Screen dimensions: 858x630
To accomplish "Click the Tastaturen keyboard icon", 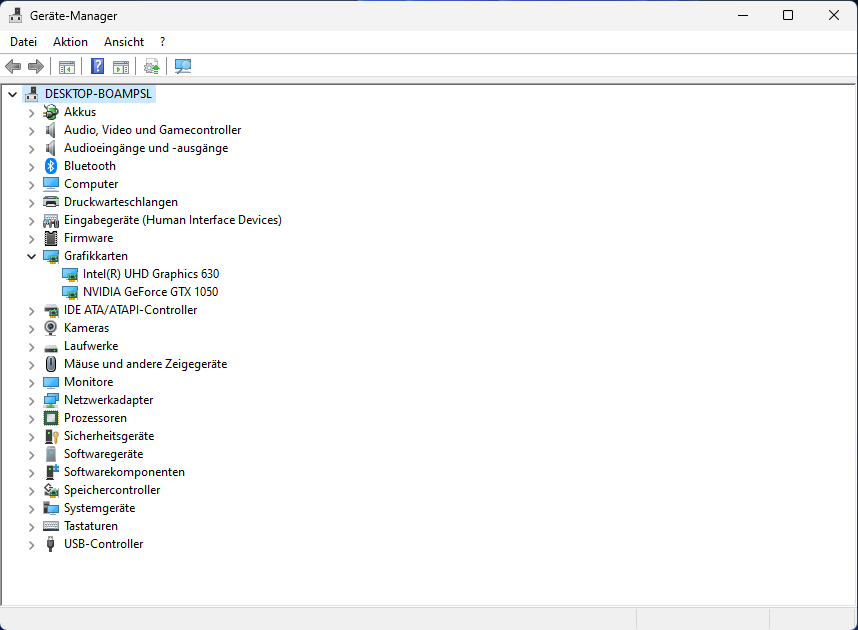I will (x=50, y=525).
